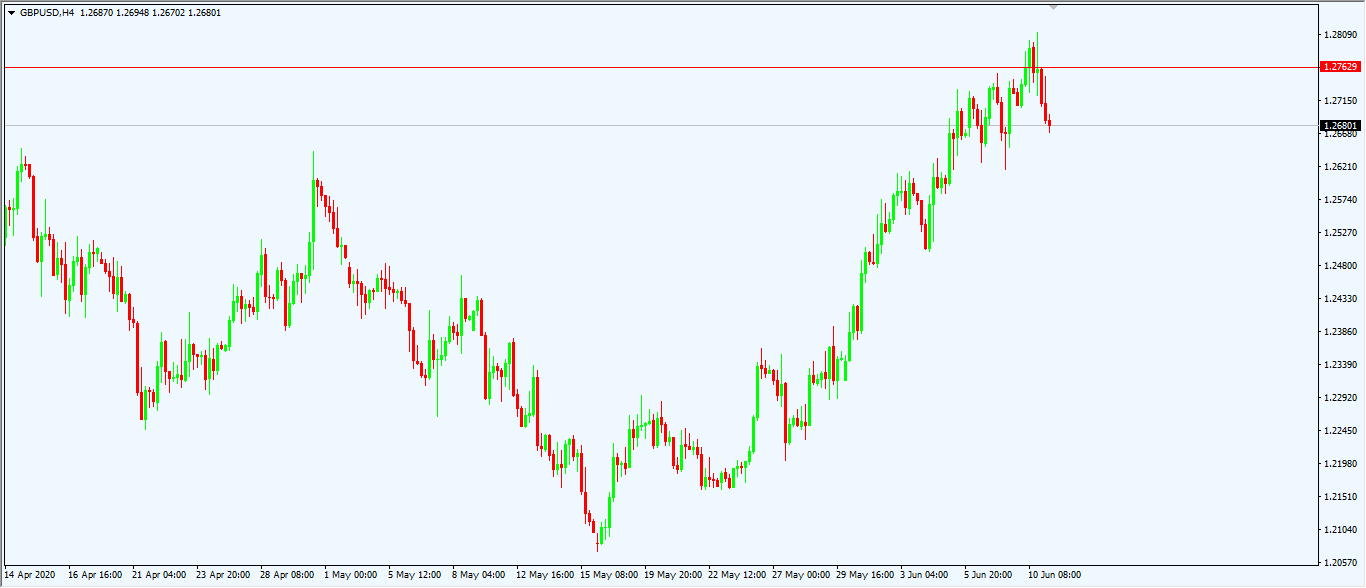Click the 1 May 00:00 time label

coord(350,575)
